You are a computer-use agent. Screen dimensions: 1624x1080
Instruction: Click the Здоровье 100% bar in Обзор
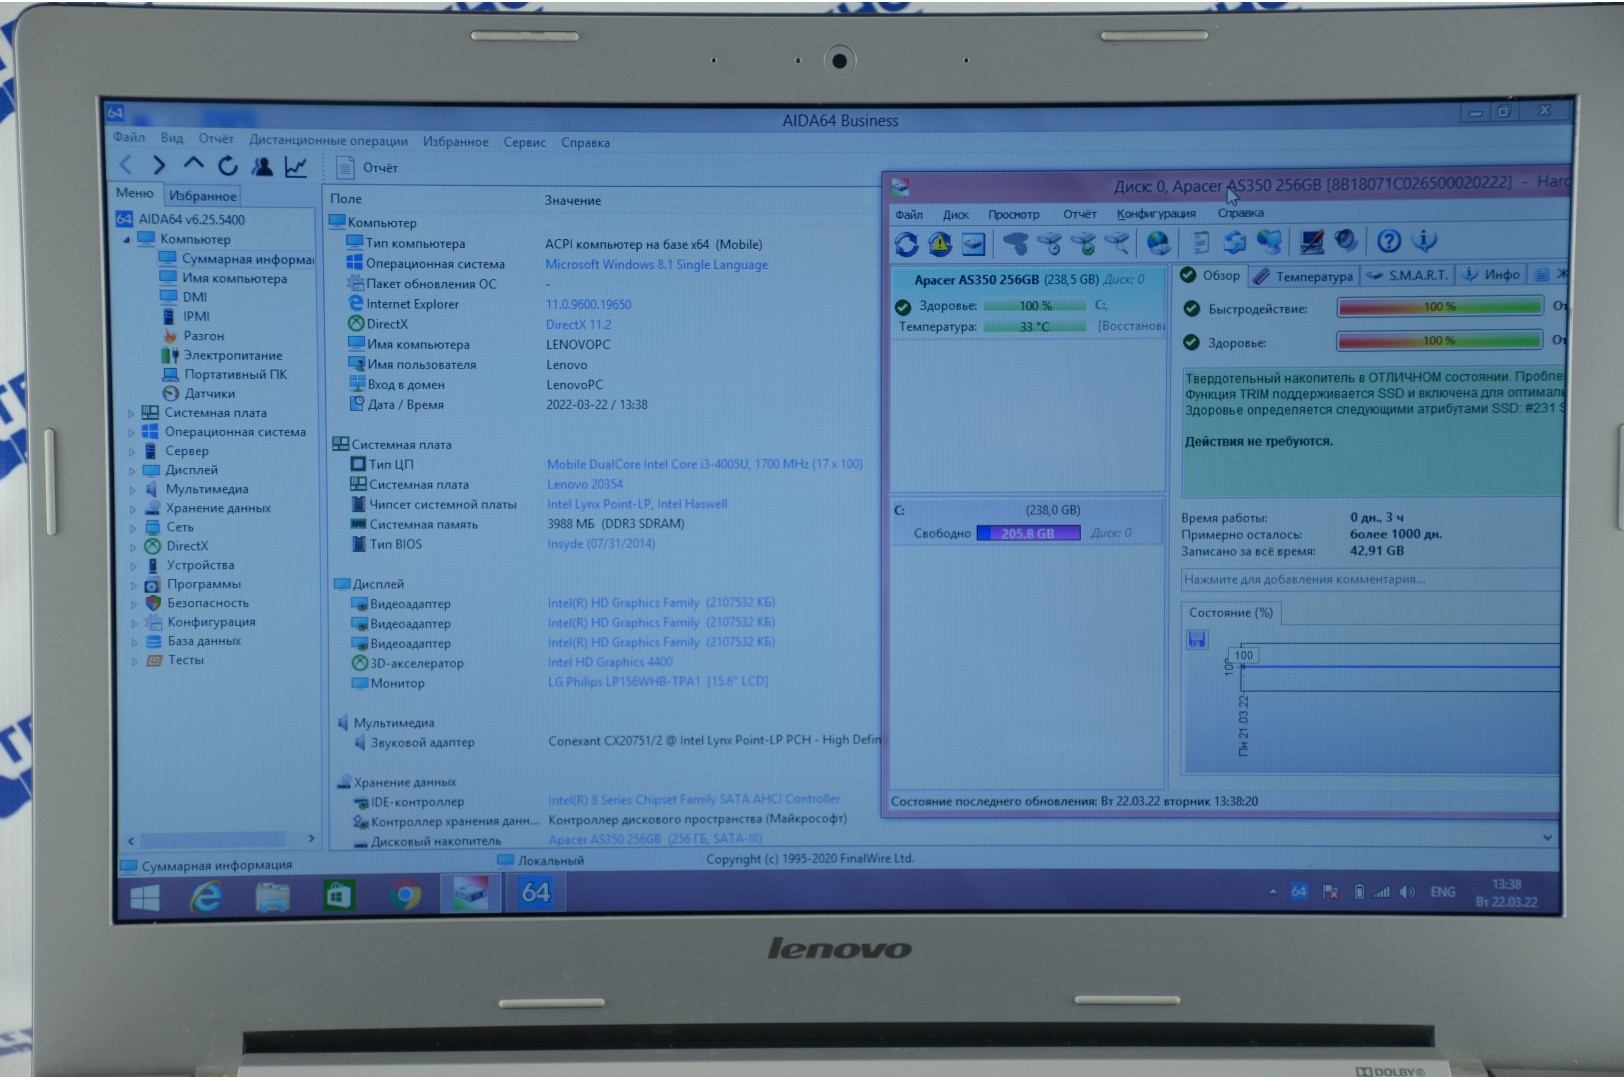pyautogui.click(x=1440, y=341)
